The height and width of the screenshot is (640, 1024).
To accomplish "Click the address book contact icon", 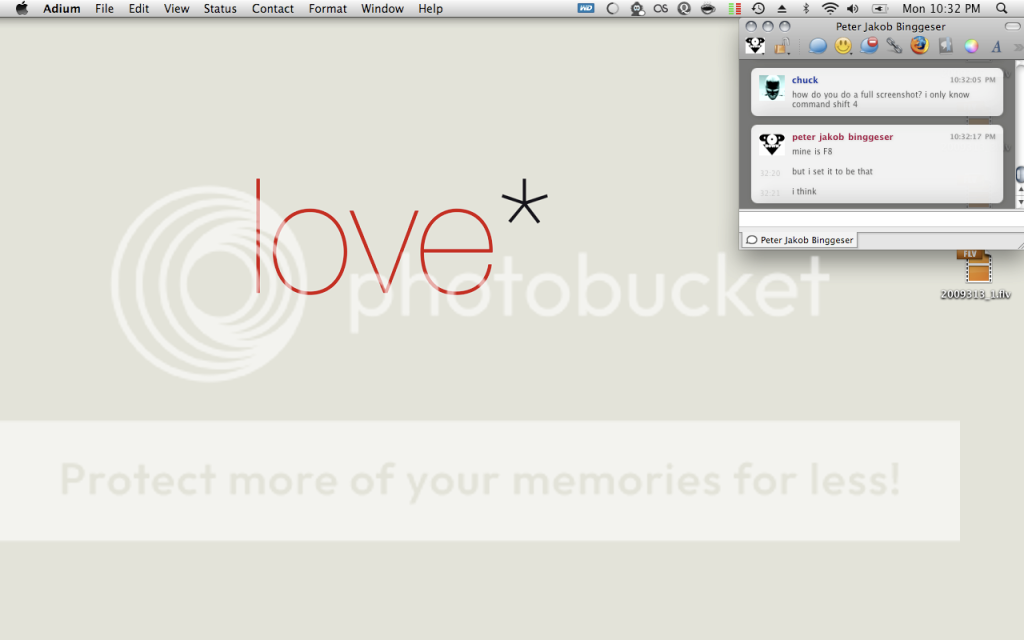I will point(945,46).
